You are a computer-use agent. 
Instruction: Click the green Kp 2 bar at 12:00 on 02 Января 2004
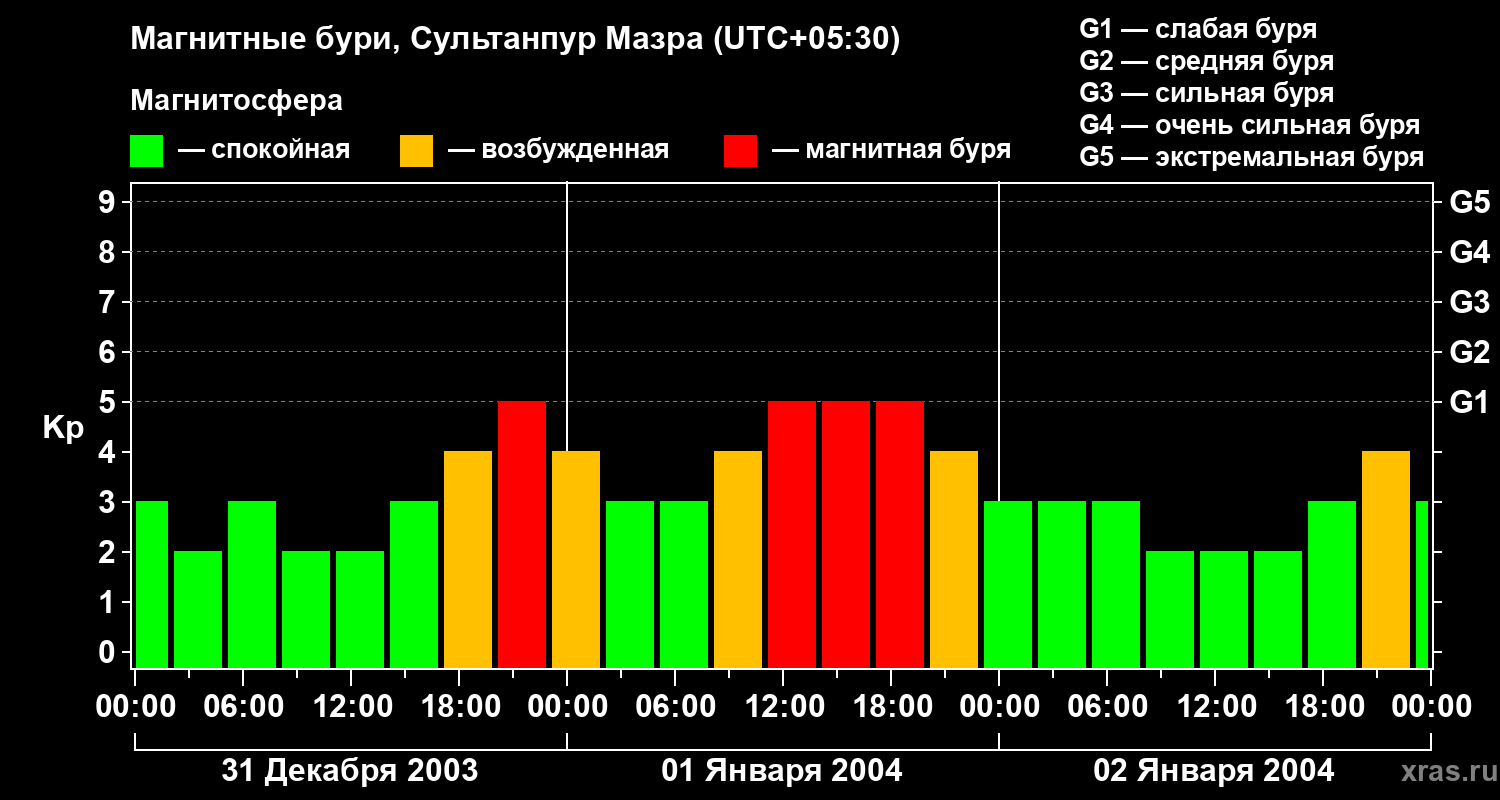pos(1224,610)
